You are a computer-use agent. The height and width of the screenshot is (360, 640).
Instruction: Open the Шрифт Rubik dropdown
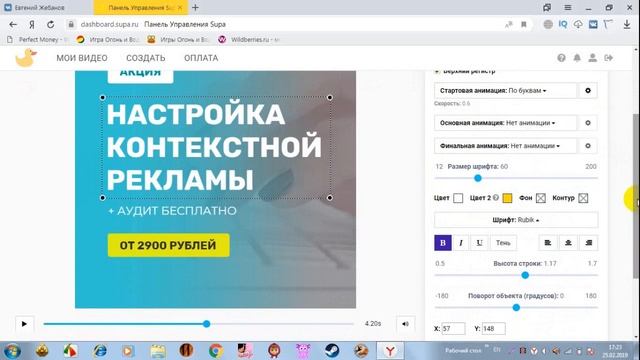coord(516,220)
